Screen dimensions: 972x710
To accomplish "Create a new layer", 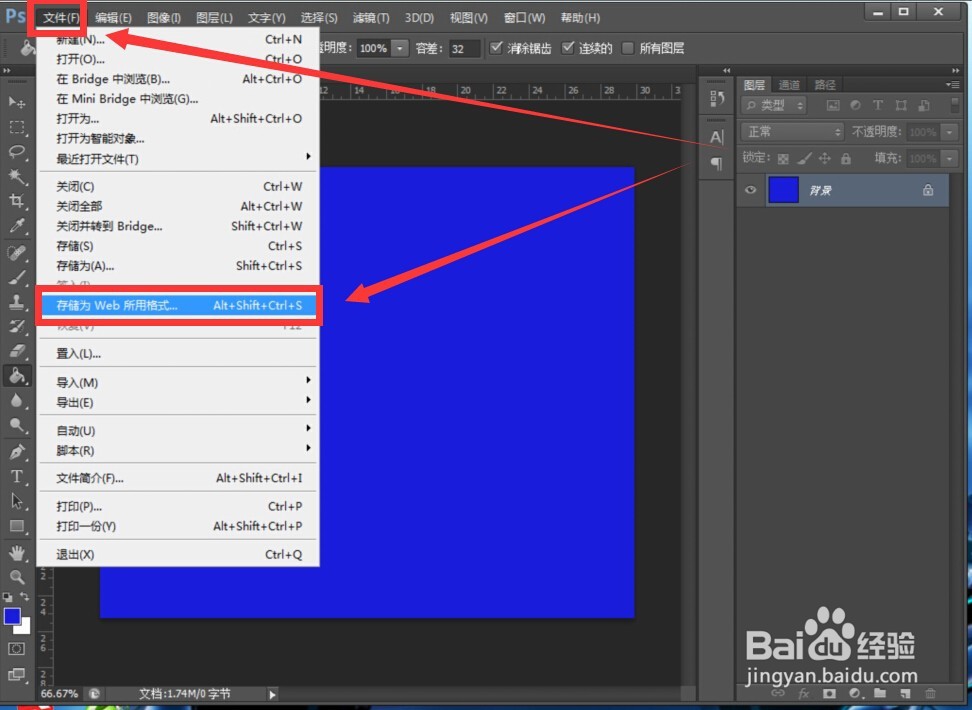I will (905, 693).
